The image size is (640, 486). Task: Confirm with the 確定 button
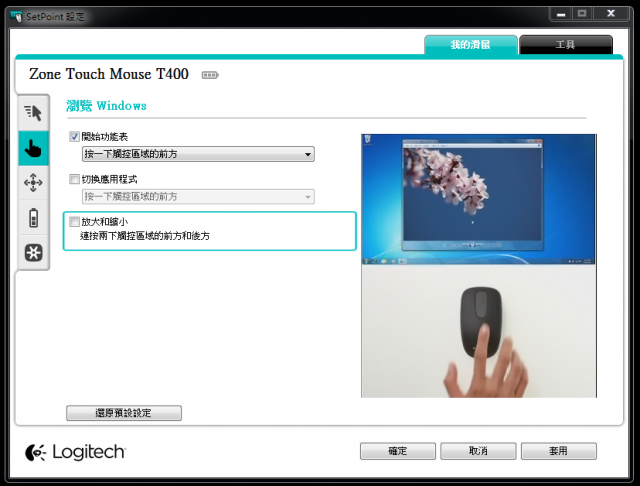click(398, 451)
